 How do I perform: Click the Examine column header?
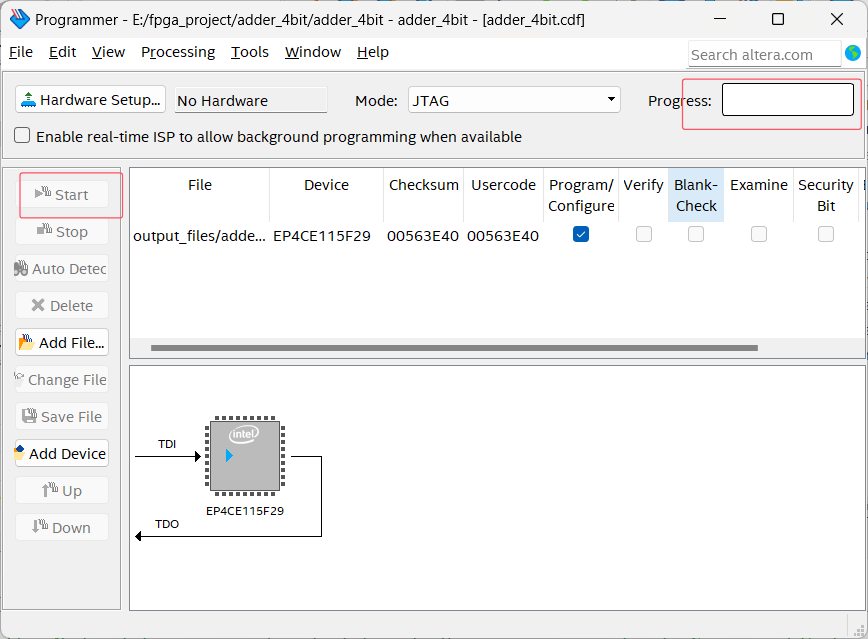click(x=758, y=195)
